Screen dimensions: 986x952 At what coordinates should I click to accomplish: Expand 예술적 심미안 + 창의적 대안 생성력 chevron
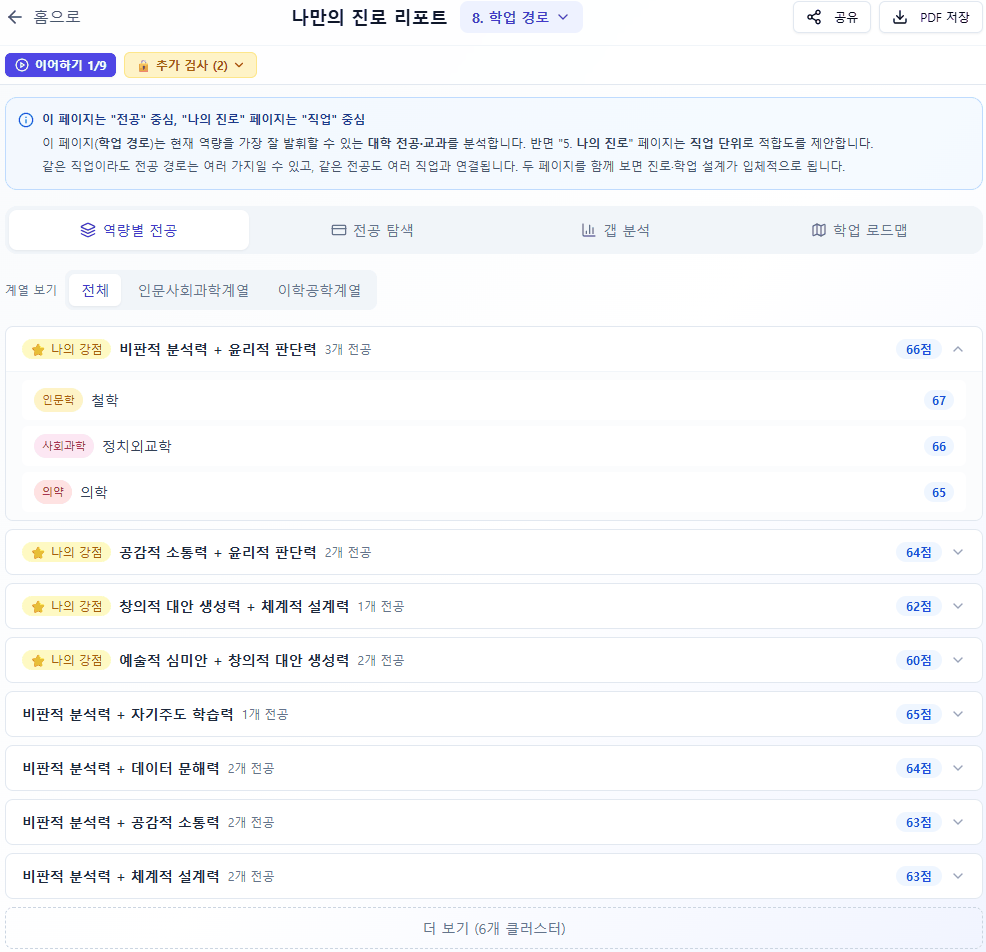958,661
